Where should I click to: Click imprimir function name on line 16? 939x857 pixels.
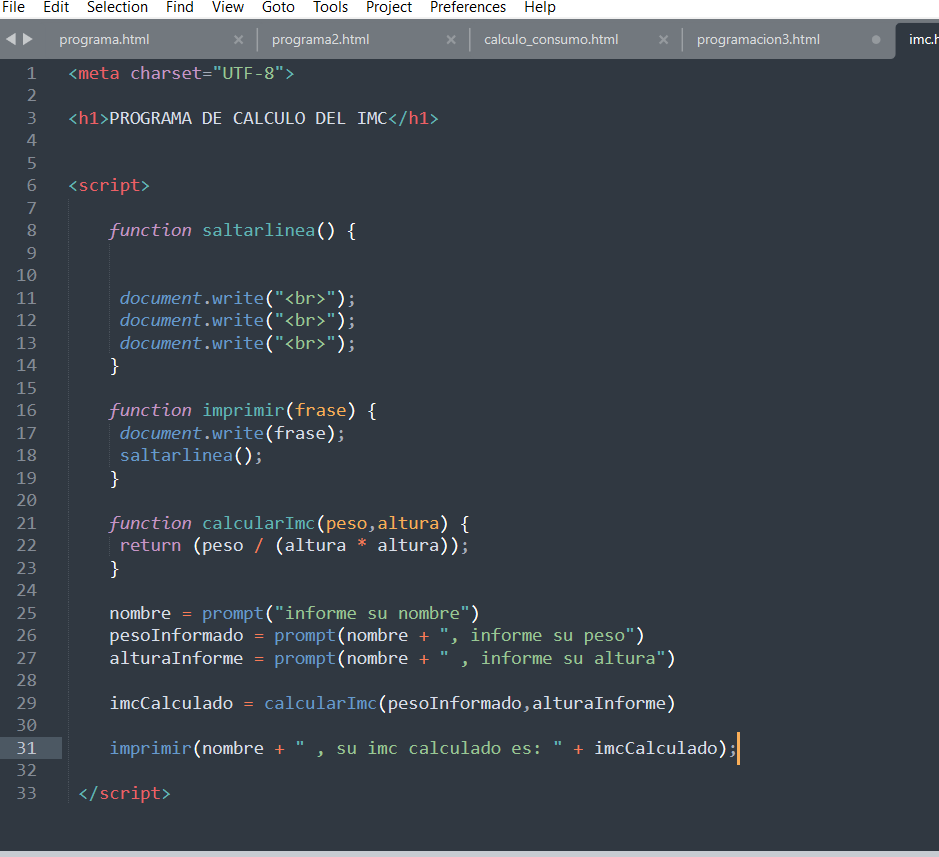pyautogui.click(x=243, y=410)
